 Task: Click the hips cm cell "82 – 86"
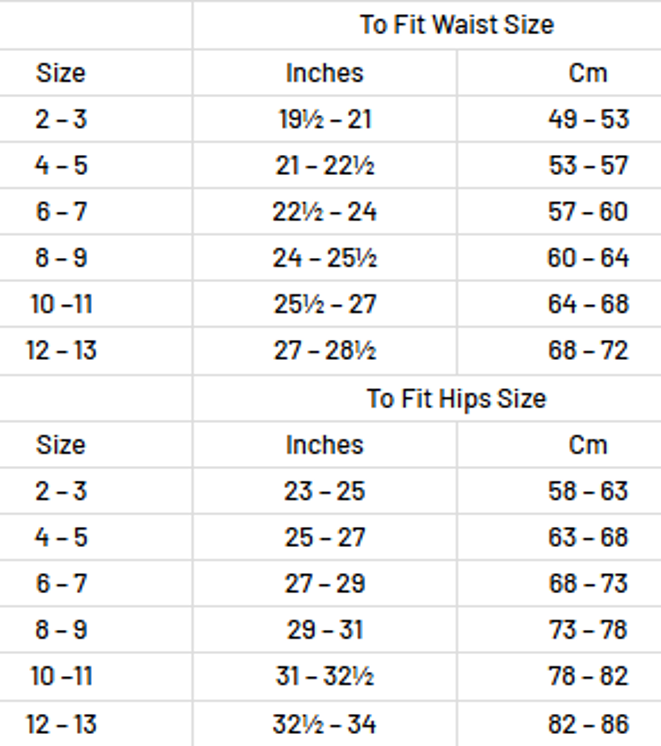(x=588, y=723)
